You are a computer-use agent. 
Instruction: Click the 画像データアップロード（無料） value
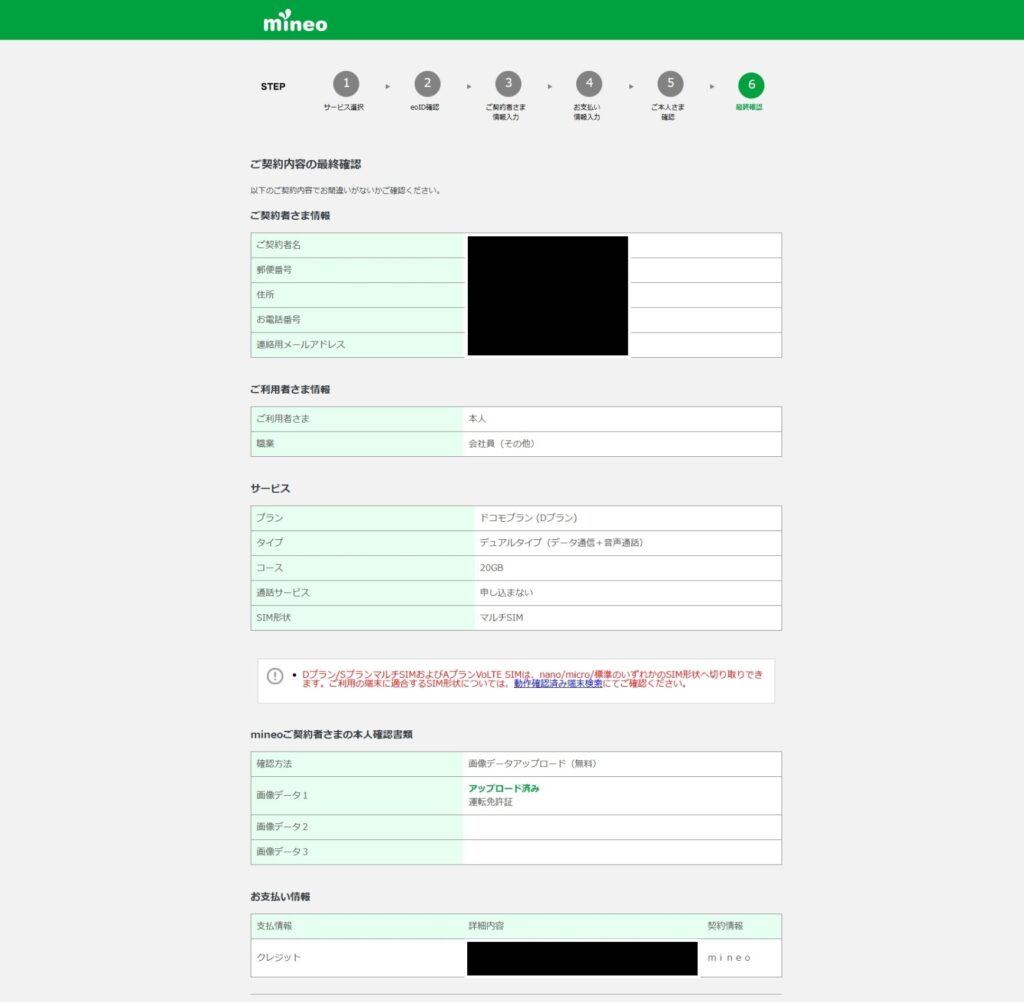click(532, 764)
